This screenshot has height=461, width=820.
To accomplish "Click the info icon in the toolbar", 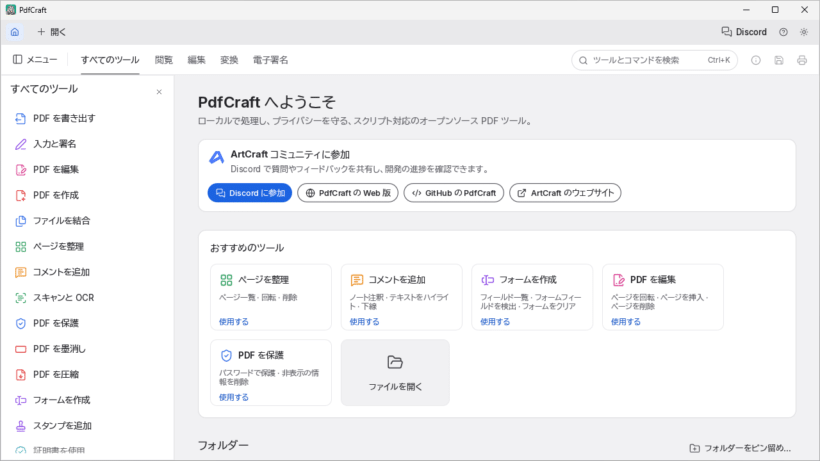I will 756,60.
